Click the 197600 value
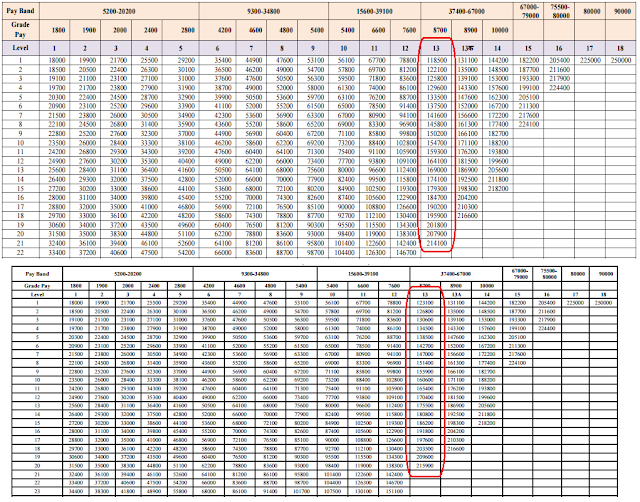Screen dimensions: 640x502 coord(425,440)
